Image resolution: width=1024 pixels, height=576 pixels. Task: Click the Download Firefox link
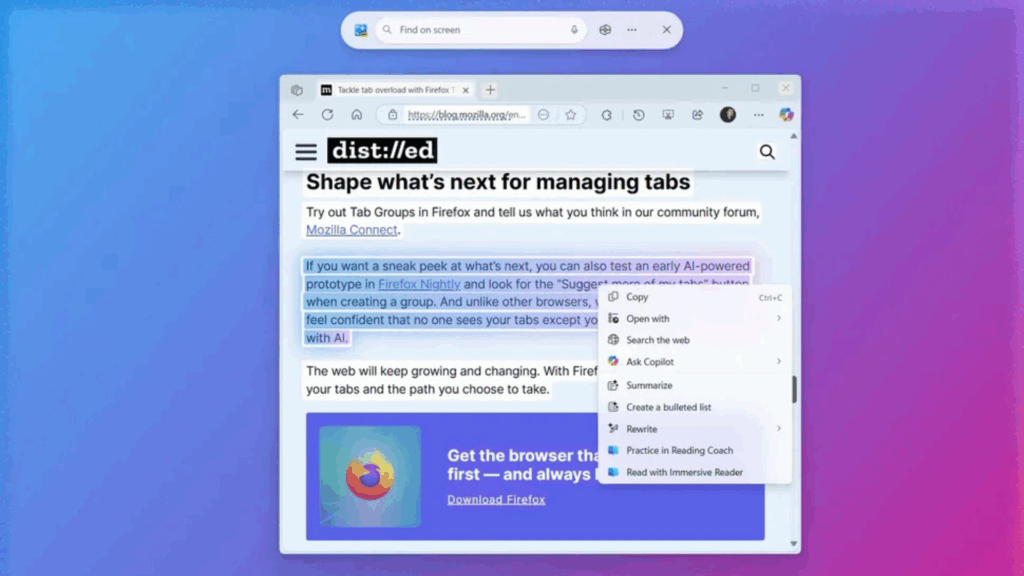(x=496, y=500)
